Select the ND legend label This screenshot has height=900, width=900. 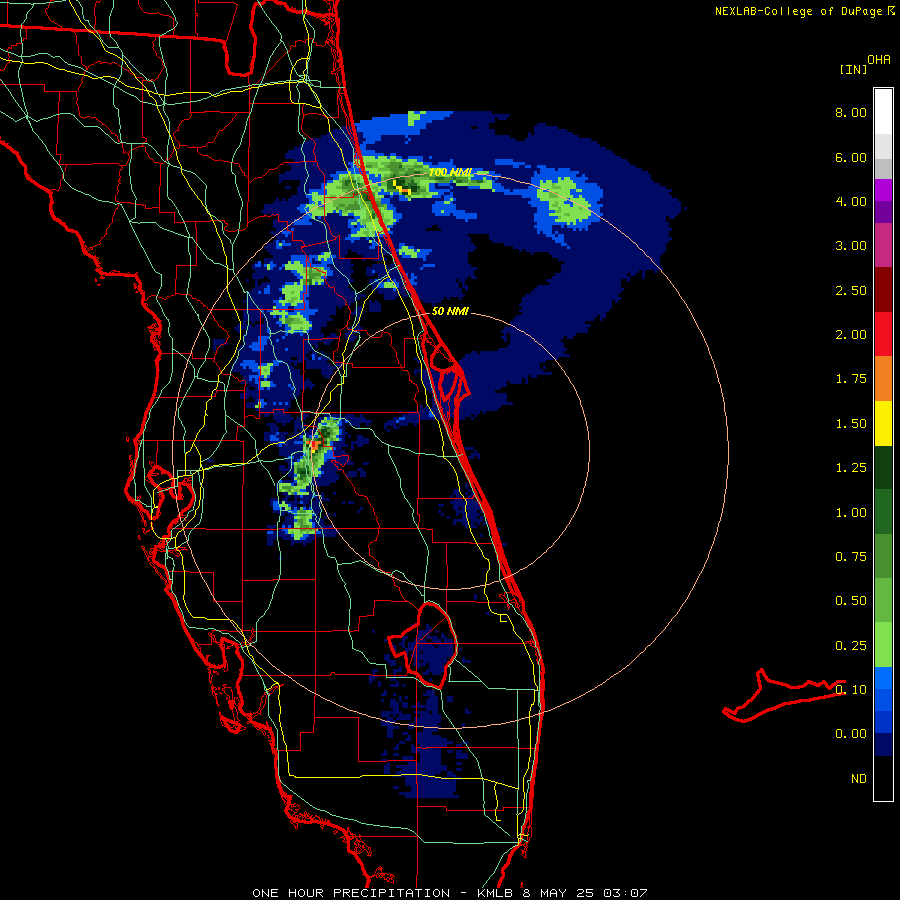tap(859, 779)
